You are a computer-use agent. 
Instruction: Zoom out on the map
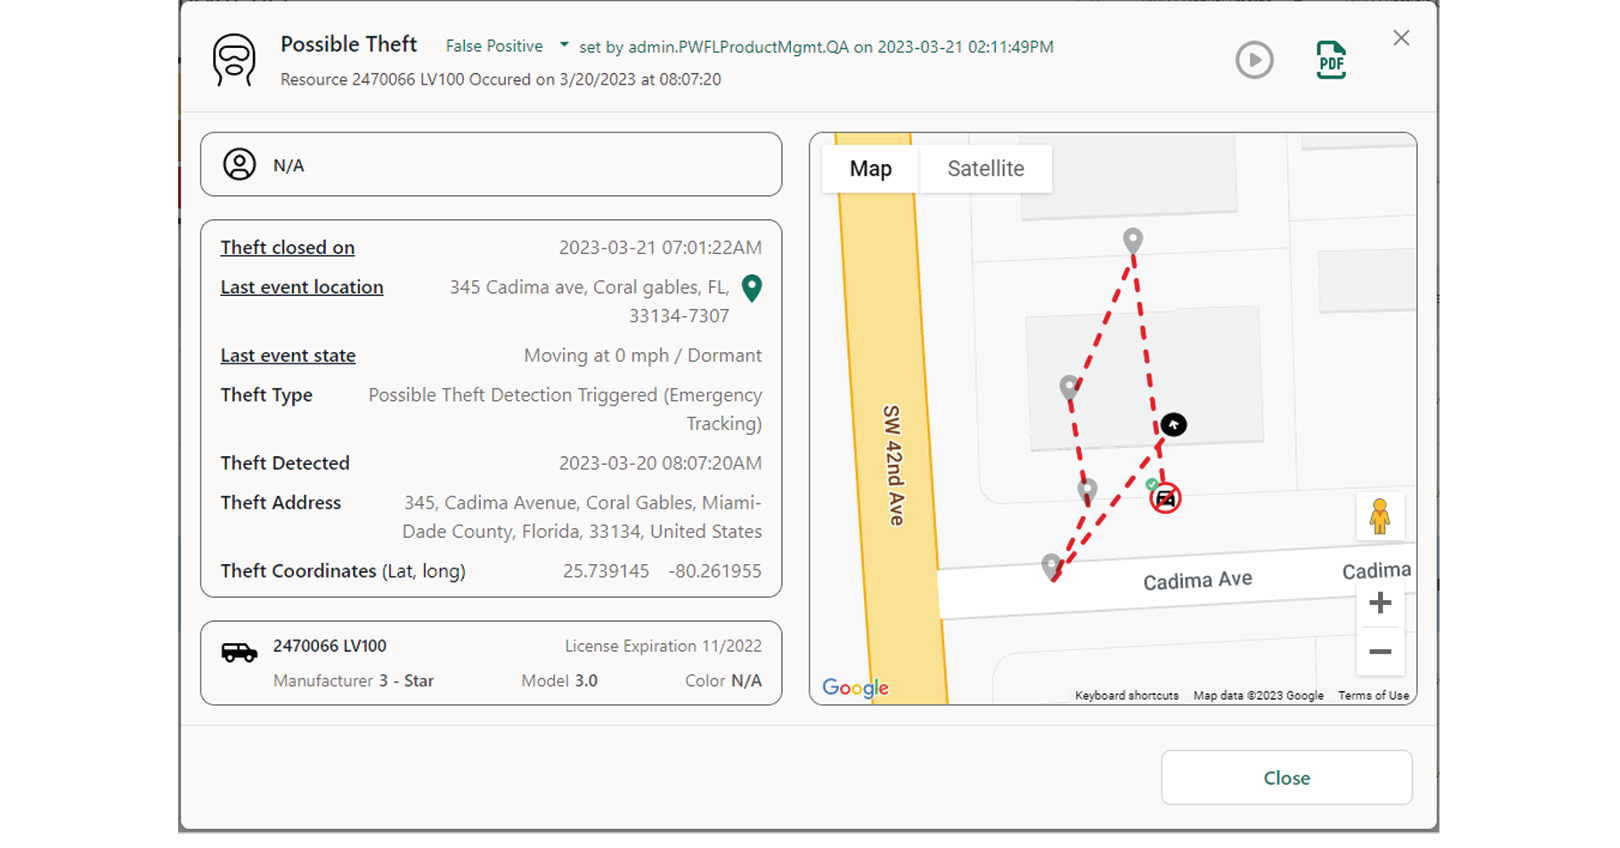[1380, 652]
